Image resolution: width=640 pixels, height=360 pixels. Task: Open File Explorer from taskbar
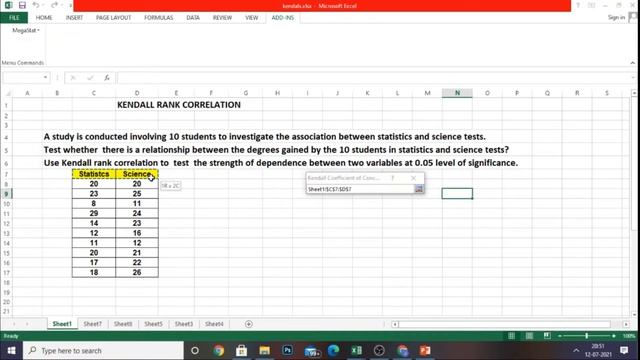(264, 351)
